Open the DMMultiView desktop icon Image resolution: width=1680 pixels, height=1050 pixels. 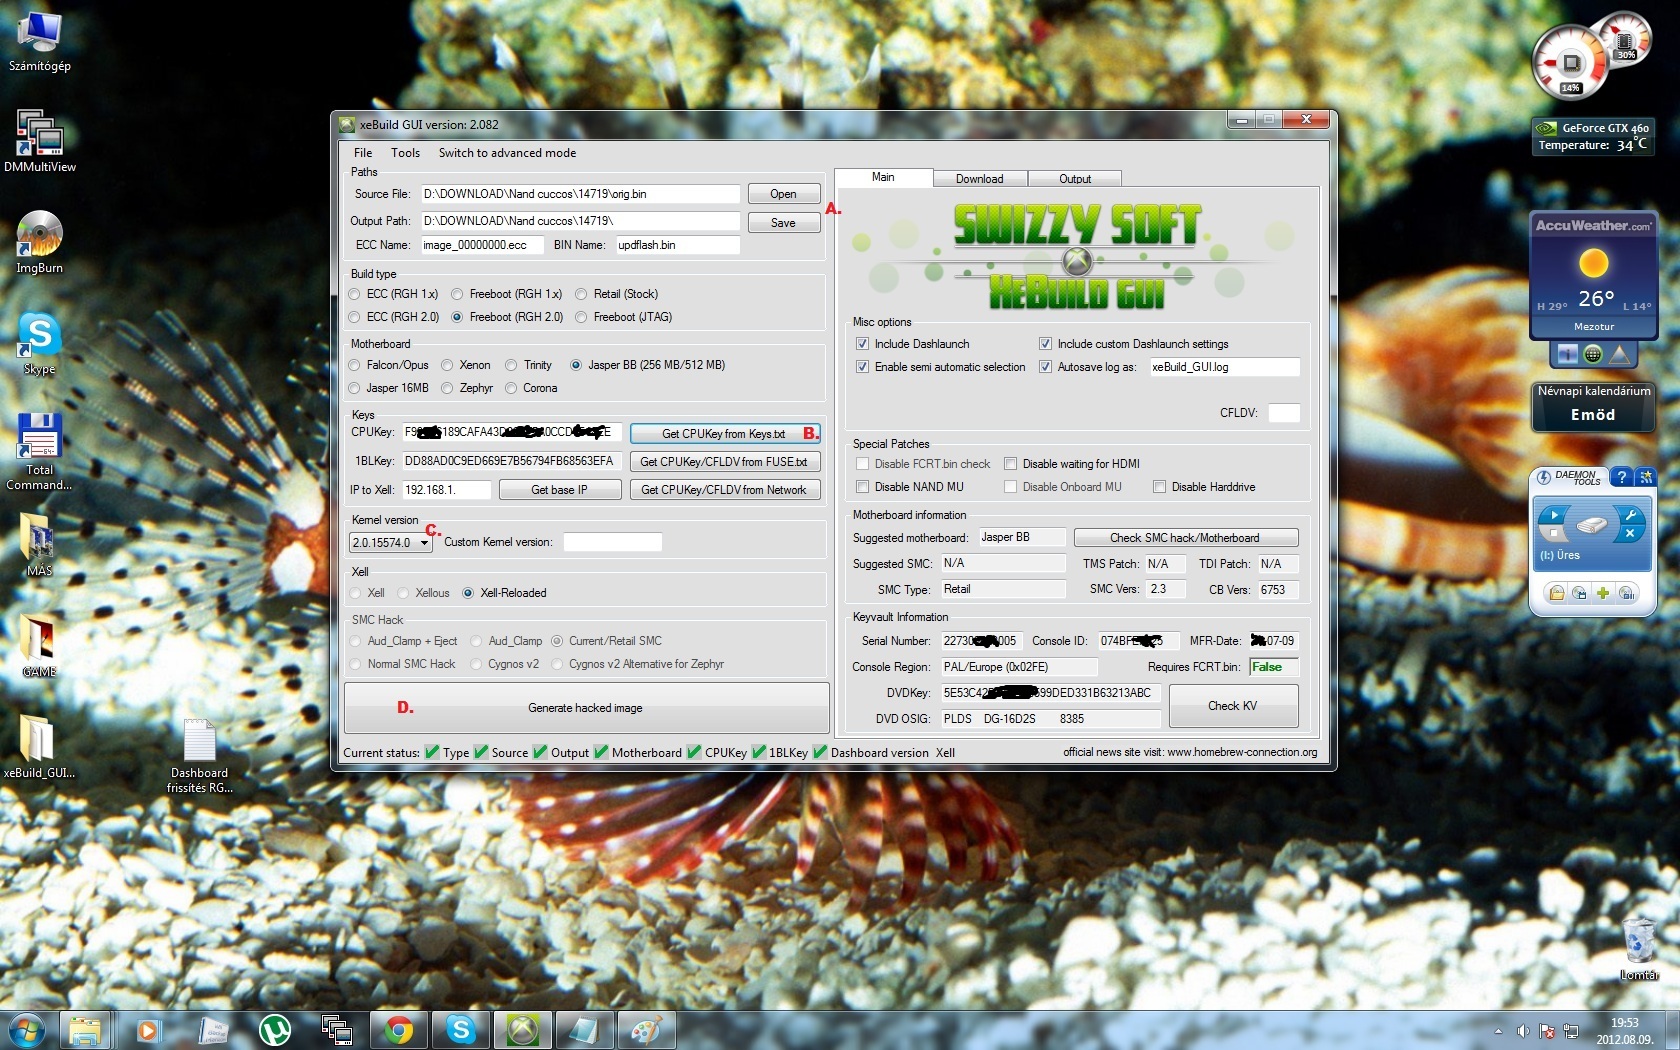(39, 138)
